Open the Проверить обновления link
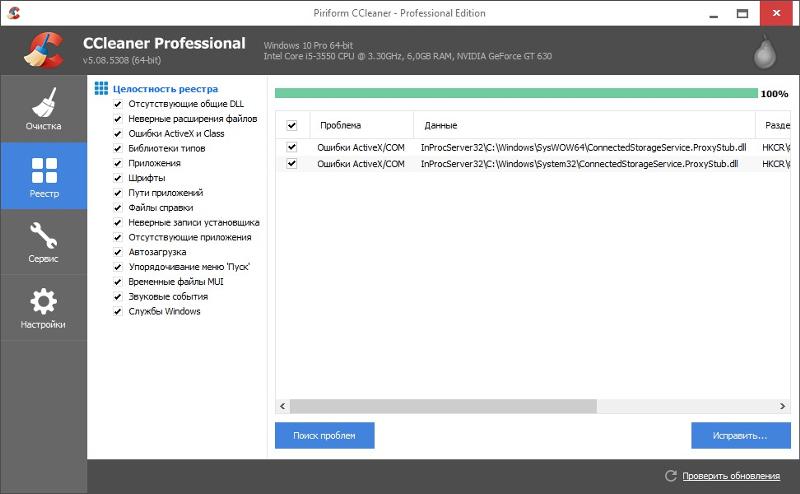Image resolution: width=800 pixels, height=494 pixels. [x=731, y=476]
